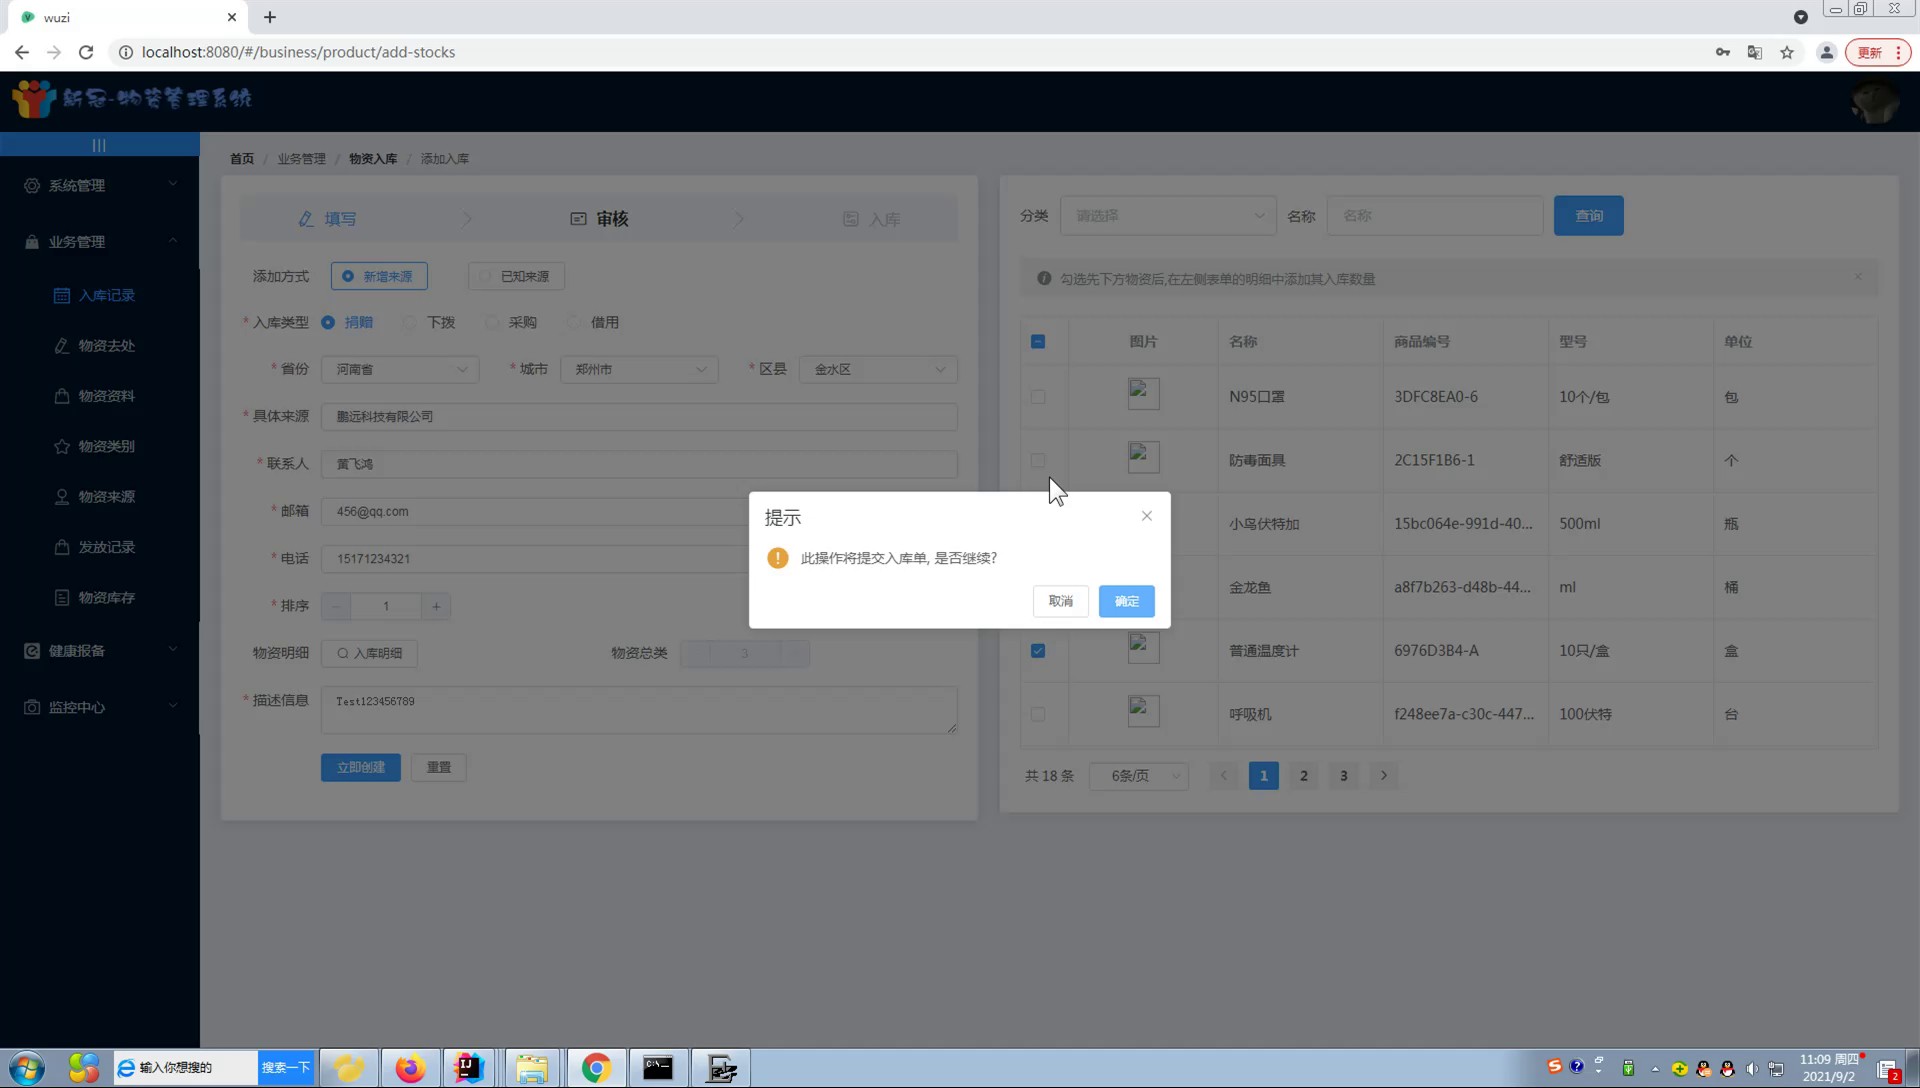This screenshot has width=1920, height=1088.
Task: Click the 取消 cancel button
Action: pos(1060,601)
